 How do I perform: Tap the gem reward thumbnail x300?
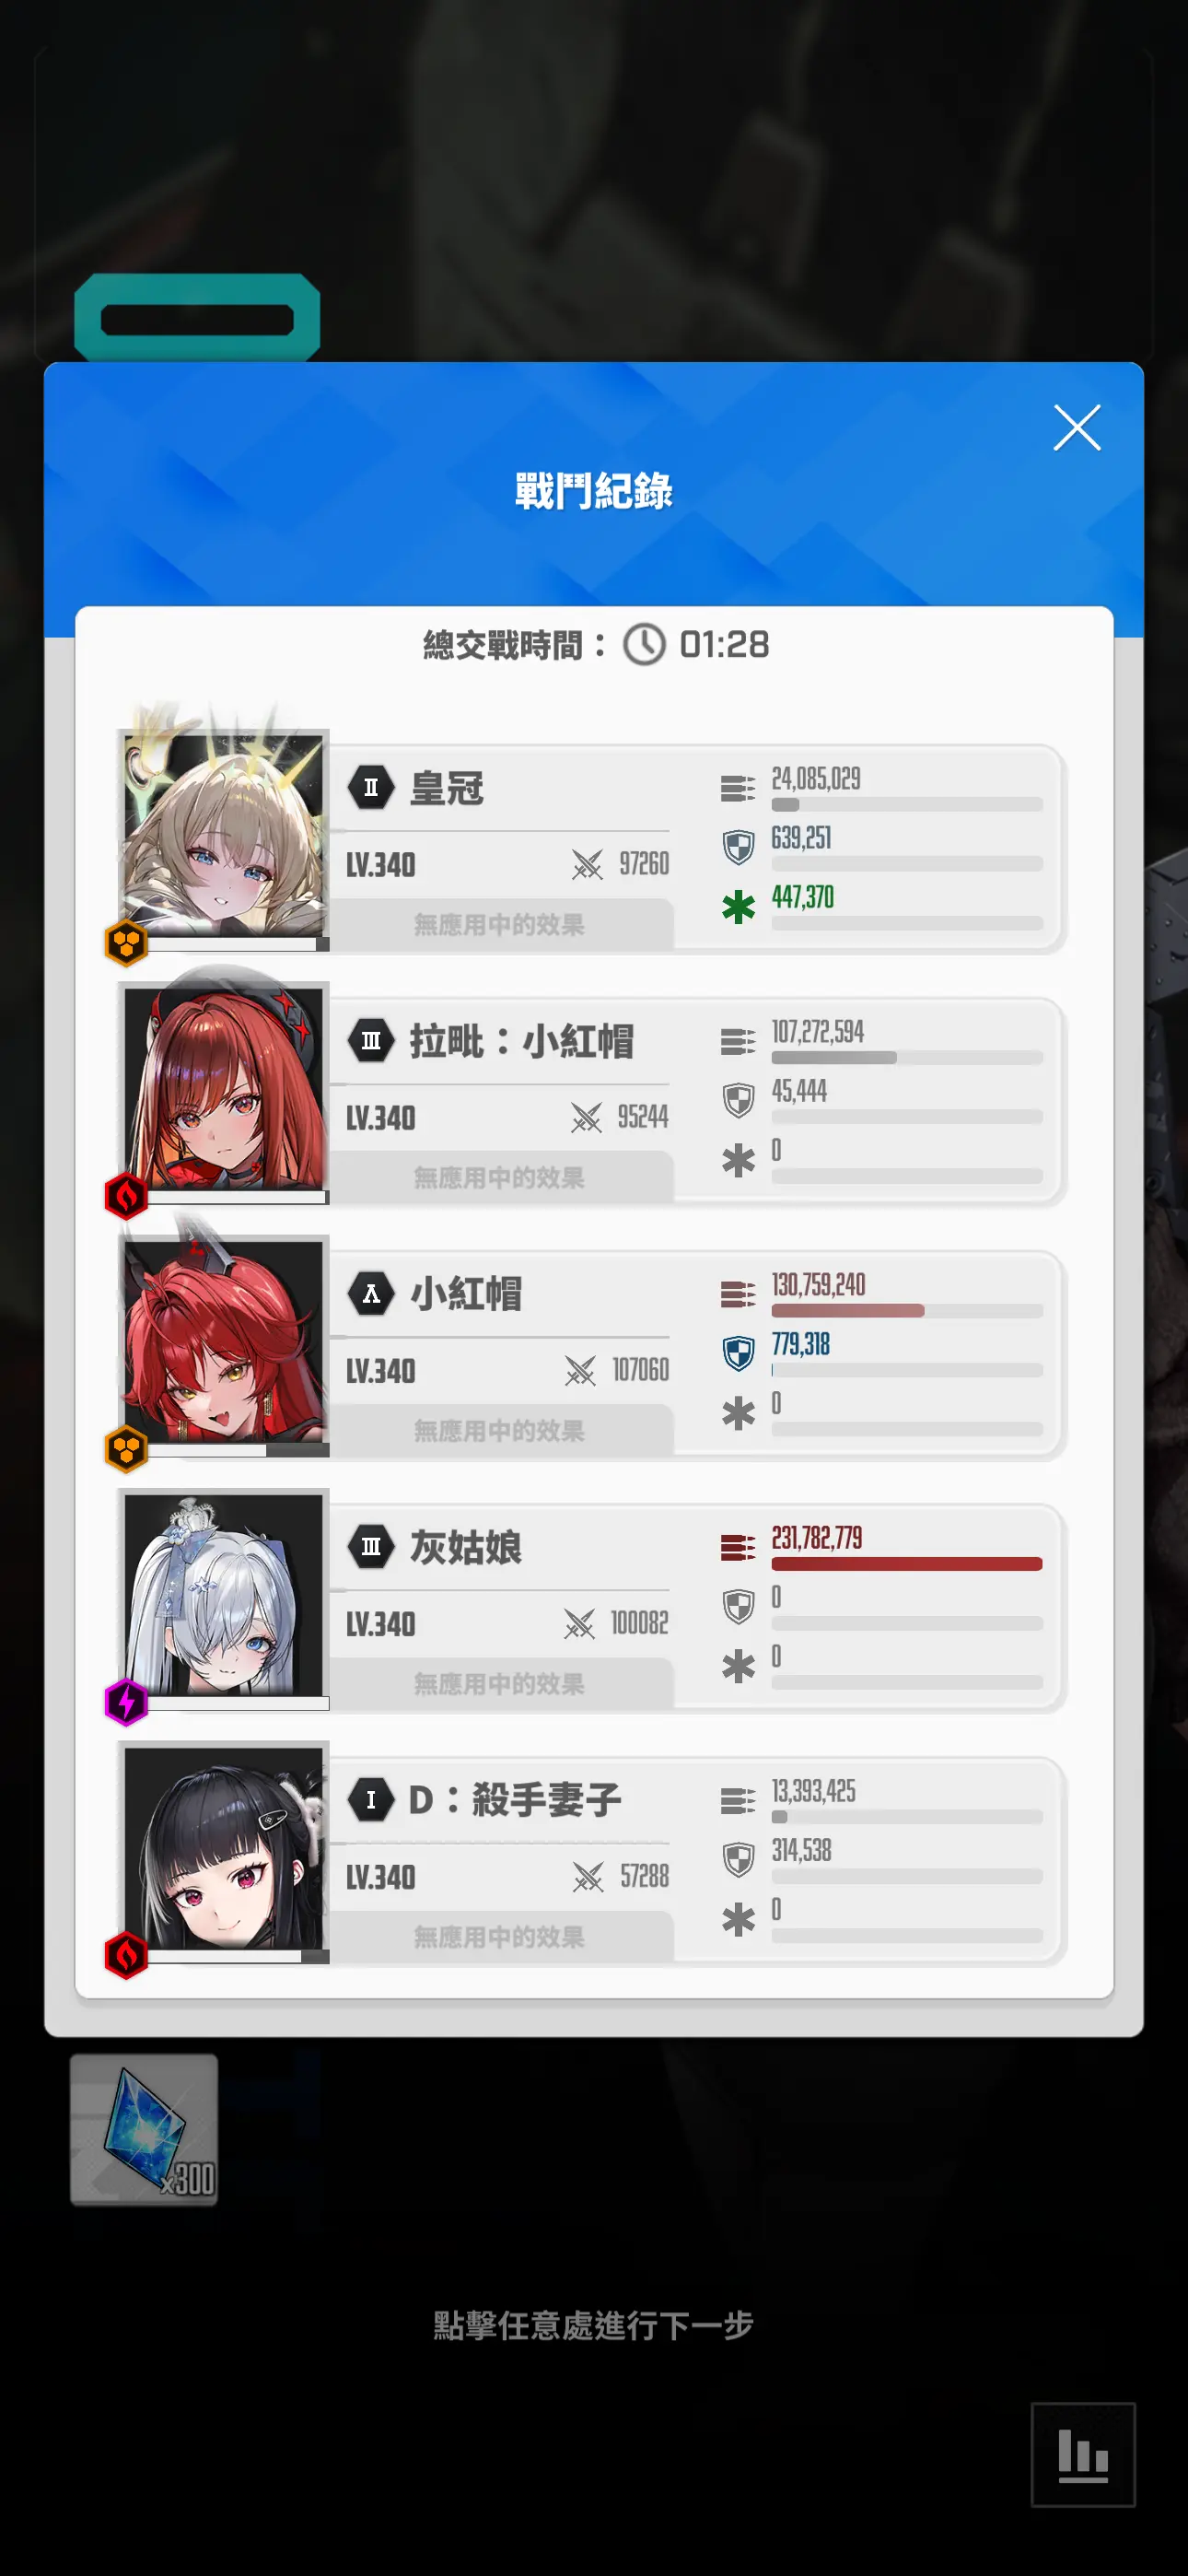[144, 2130]
